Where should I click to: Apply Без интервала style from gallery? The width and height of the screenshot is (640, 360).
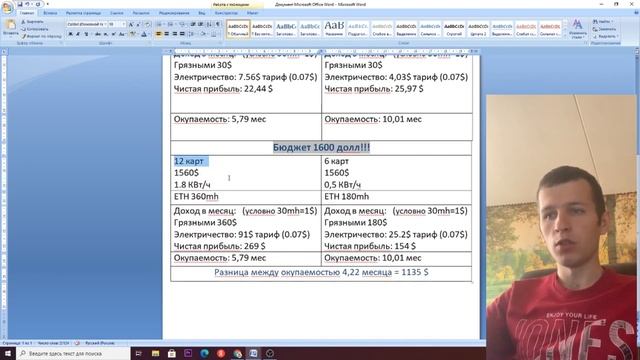pyautogui.click(x=262, y=29)
